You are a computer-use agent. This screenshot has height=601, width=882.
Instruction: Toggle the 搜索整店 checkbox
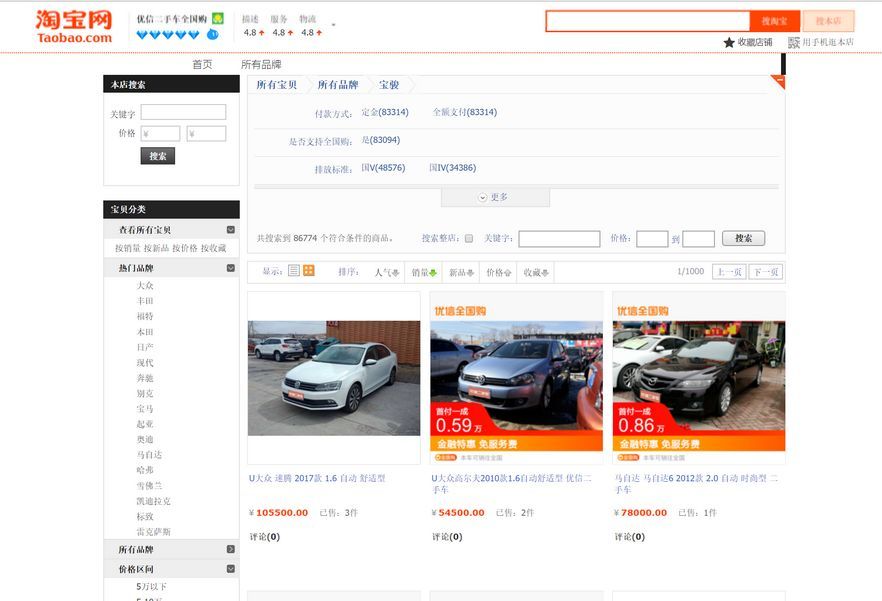point(469,239)
